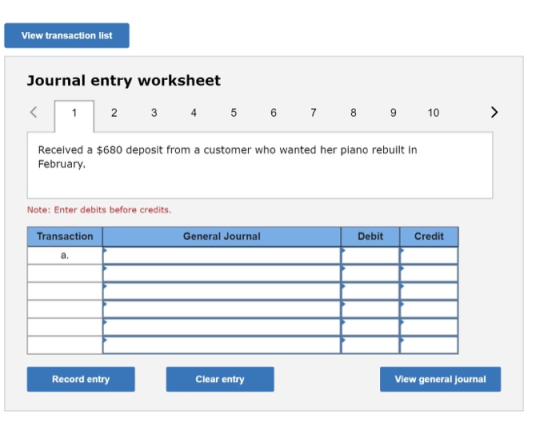Viewport: 560px width, 426px height.
Task: Jump to worksheet tab 6
Action: pos(273,113)
